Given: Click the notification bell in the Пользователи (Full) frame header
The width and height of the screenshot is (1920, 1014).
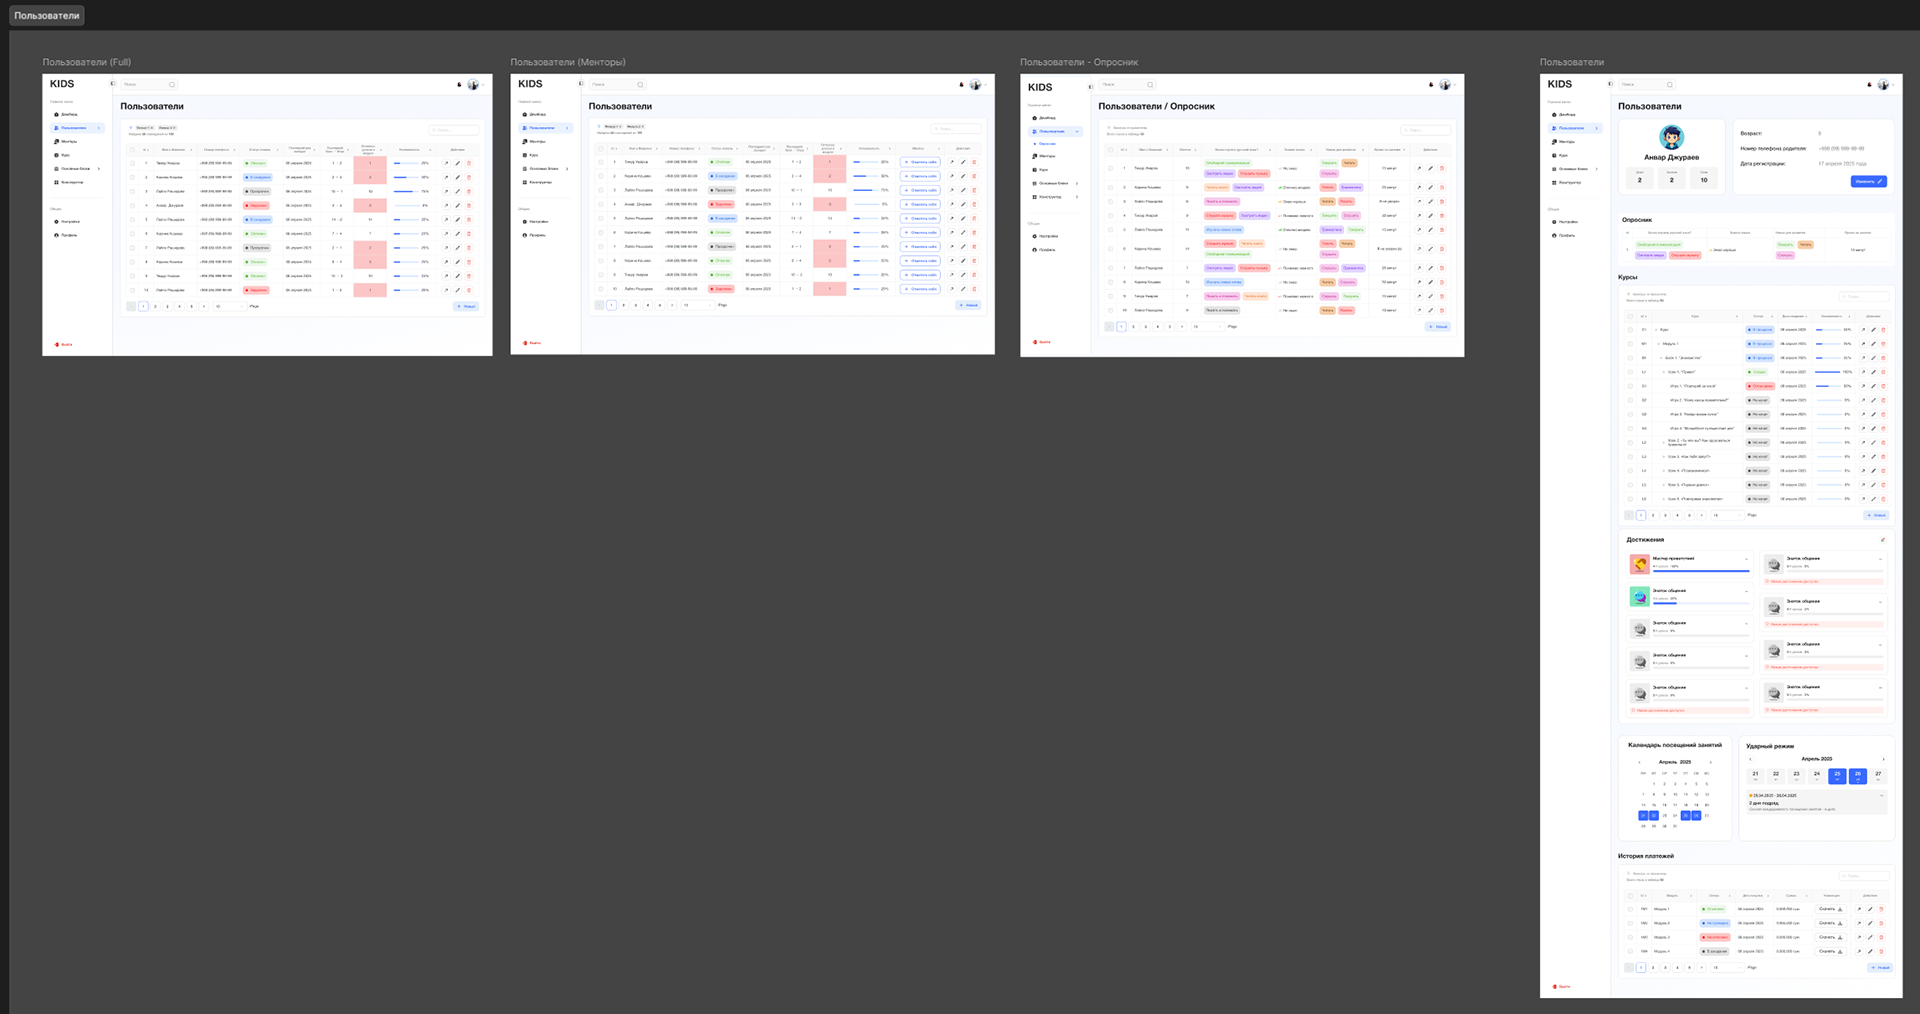Looking at the screenshot, I should [460, 84].
